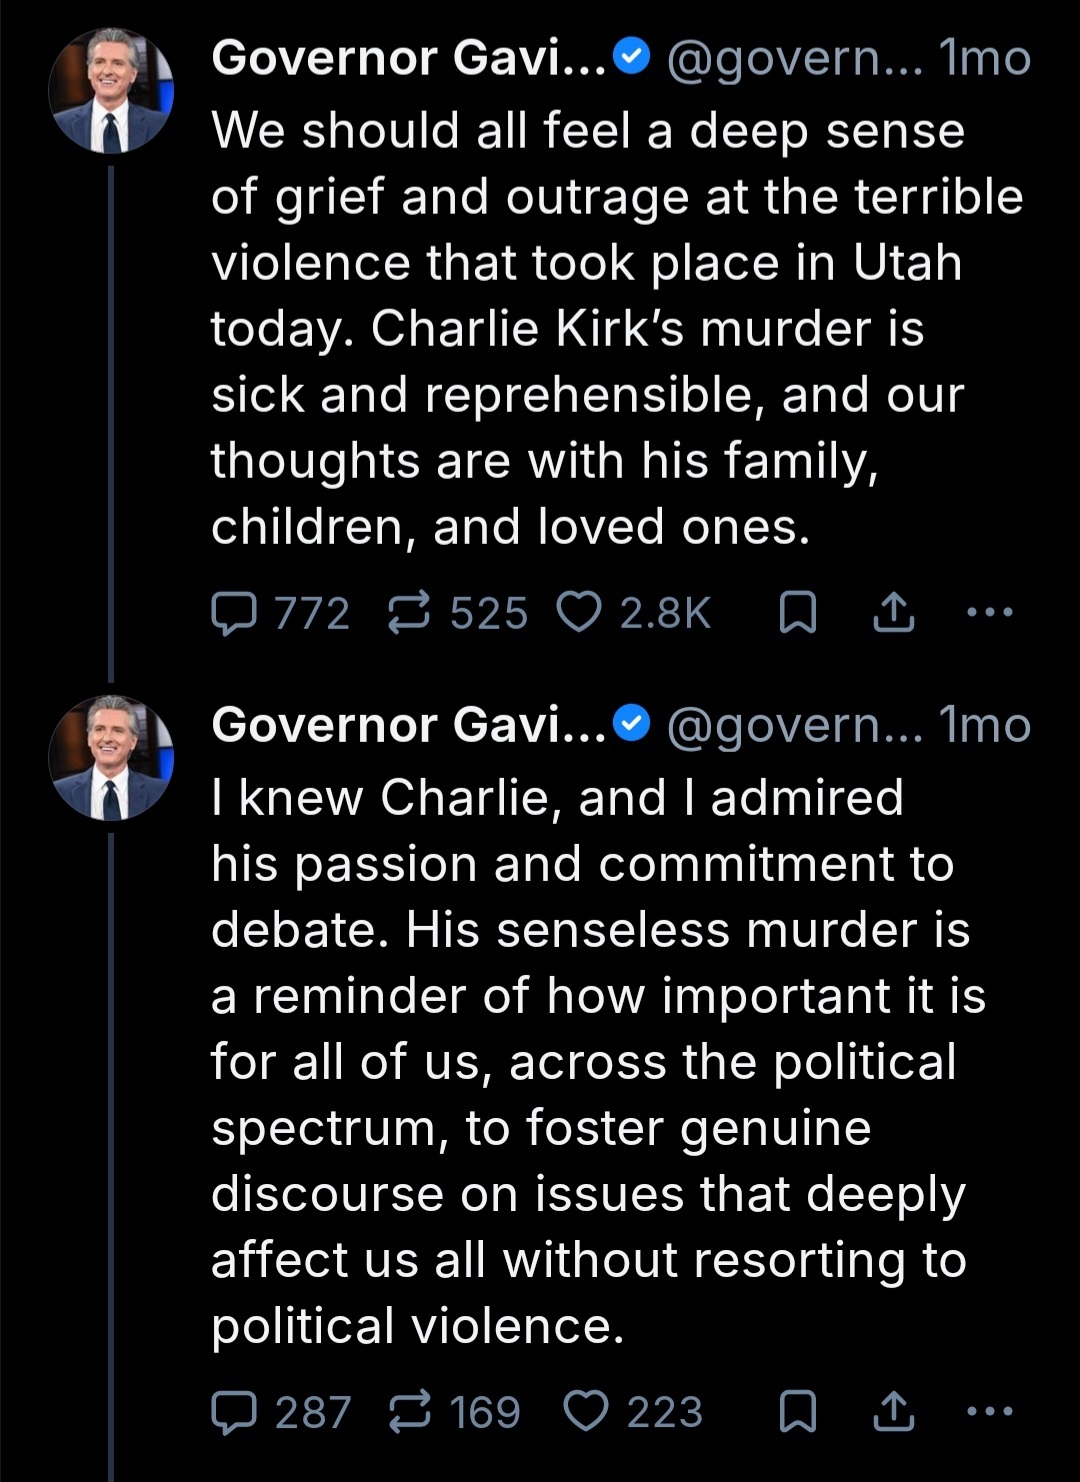Open the profile picture on the first post

pos(111,91)
